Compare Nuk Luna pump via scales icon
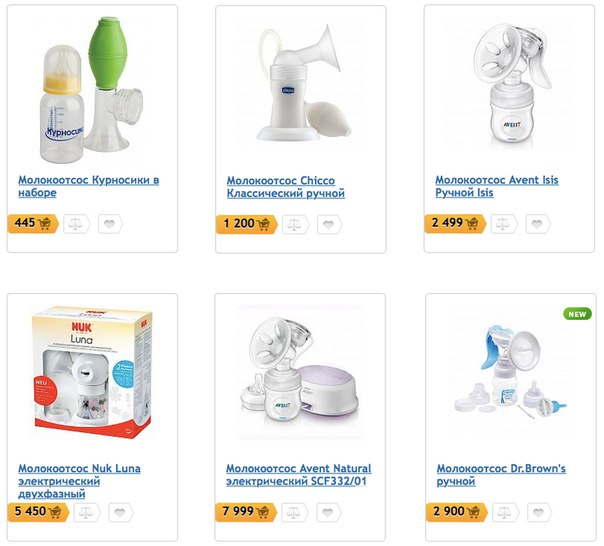This screenshot has height=546, width=604. [x=87, y=512]
